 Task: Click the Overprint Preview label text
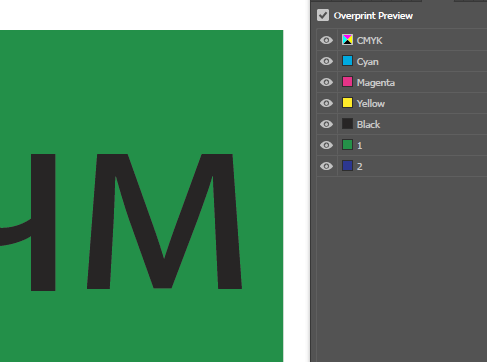pyautogui.click(x=373, y=16)
